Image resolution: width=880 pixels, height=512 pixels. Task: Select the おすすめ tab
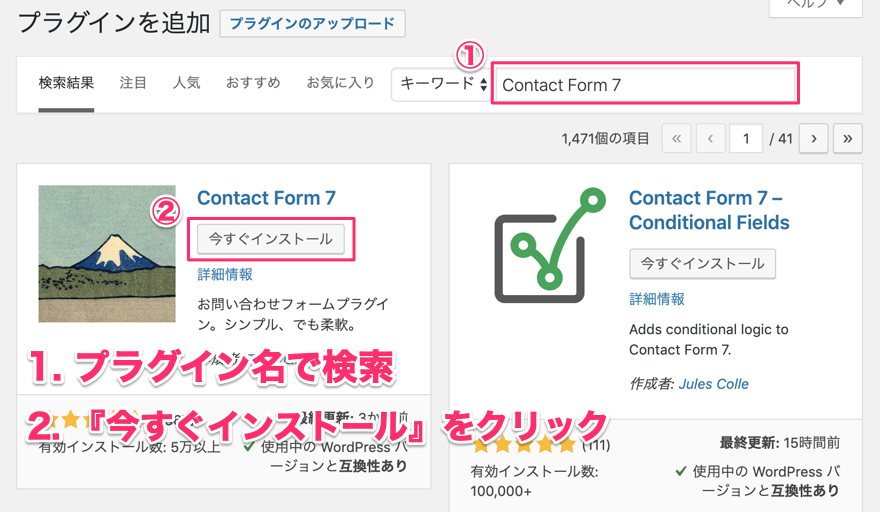253,83
